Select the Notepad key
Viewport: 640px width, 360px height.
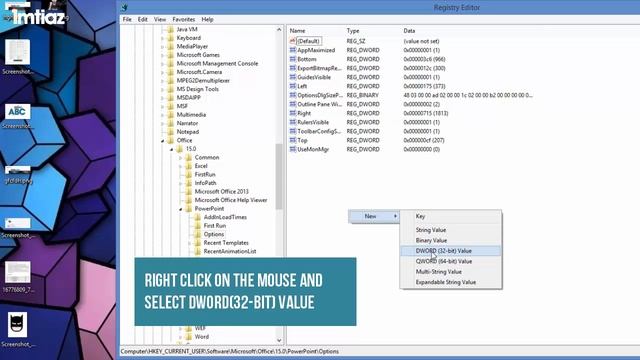coord(188,132)
